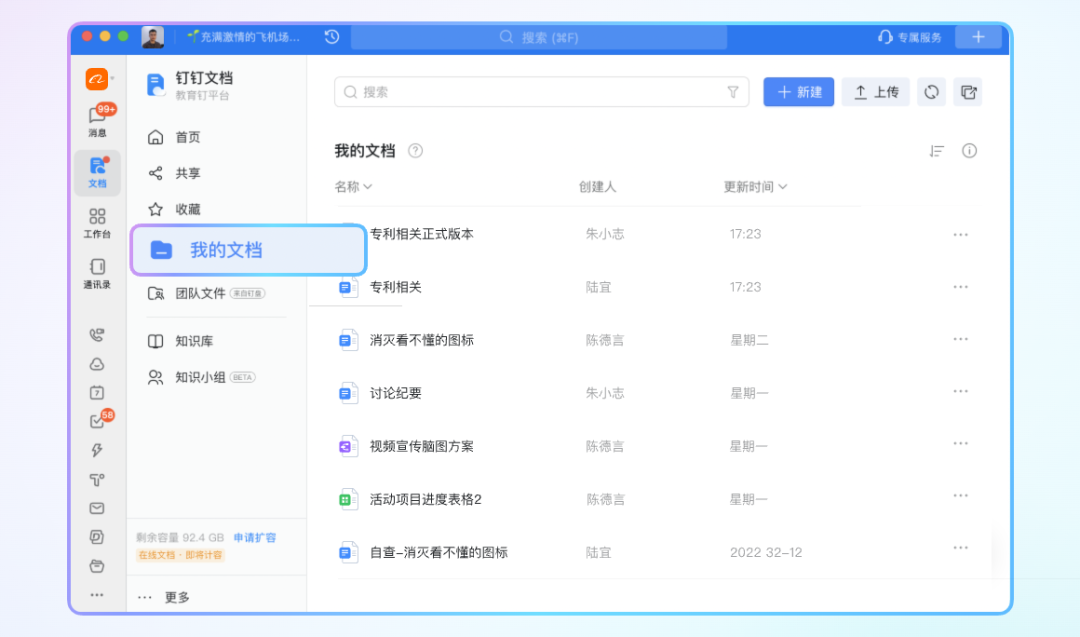Expand the 更新时间 column sort dropdown

pyautogui.click(x=755, y=187)
